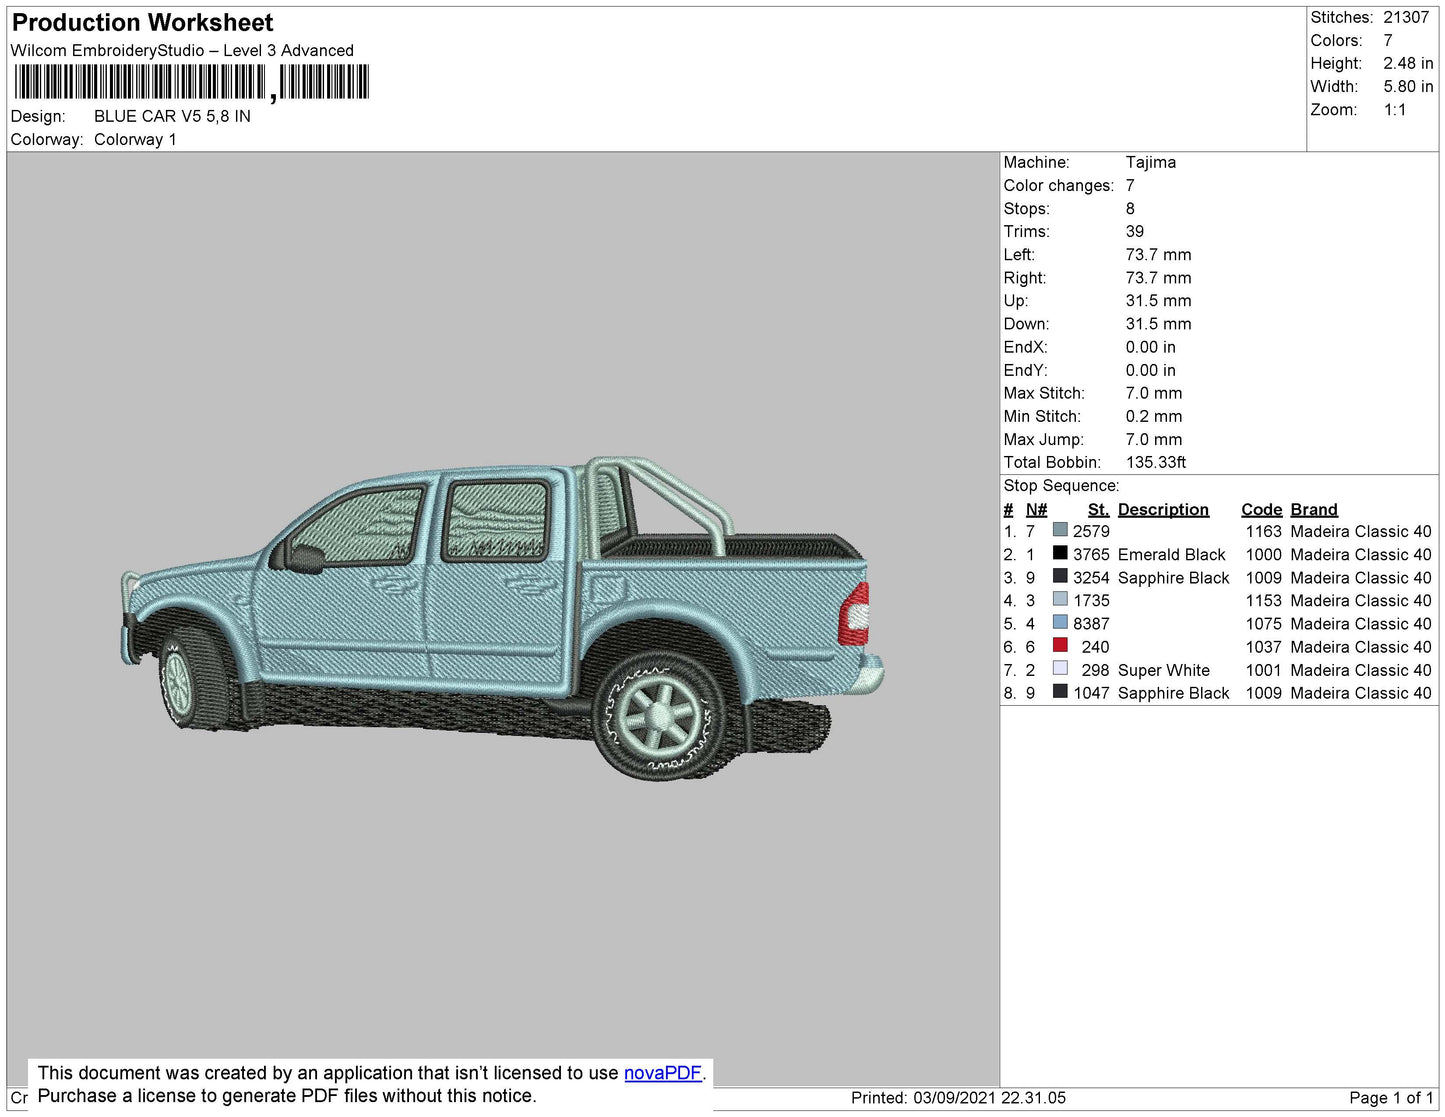Click the Emerald Black description text

1172,554
